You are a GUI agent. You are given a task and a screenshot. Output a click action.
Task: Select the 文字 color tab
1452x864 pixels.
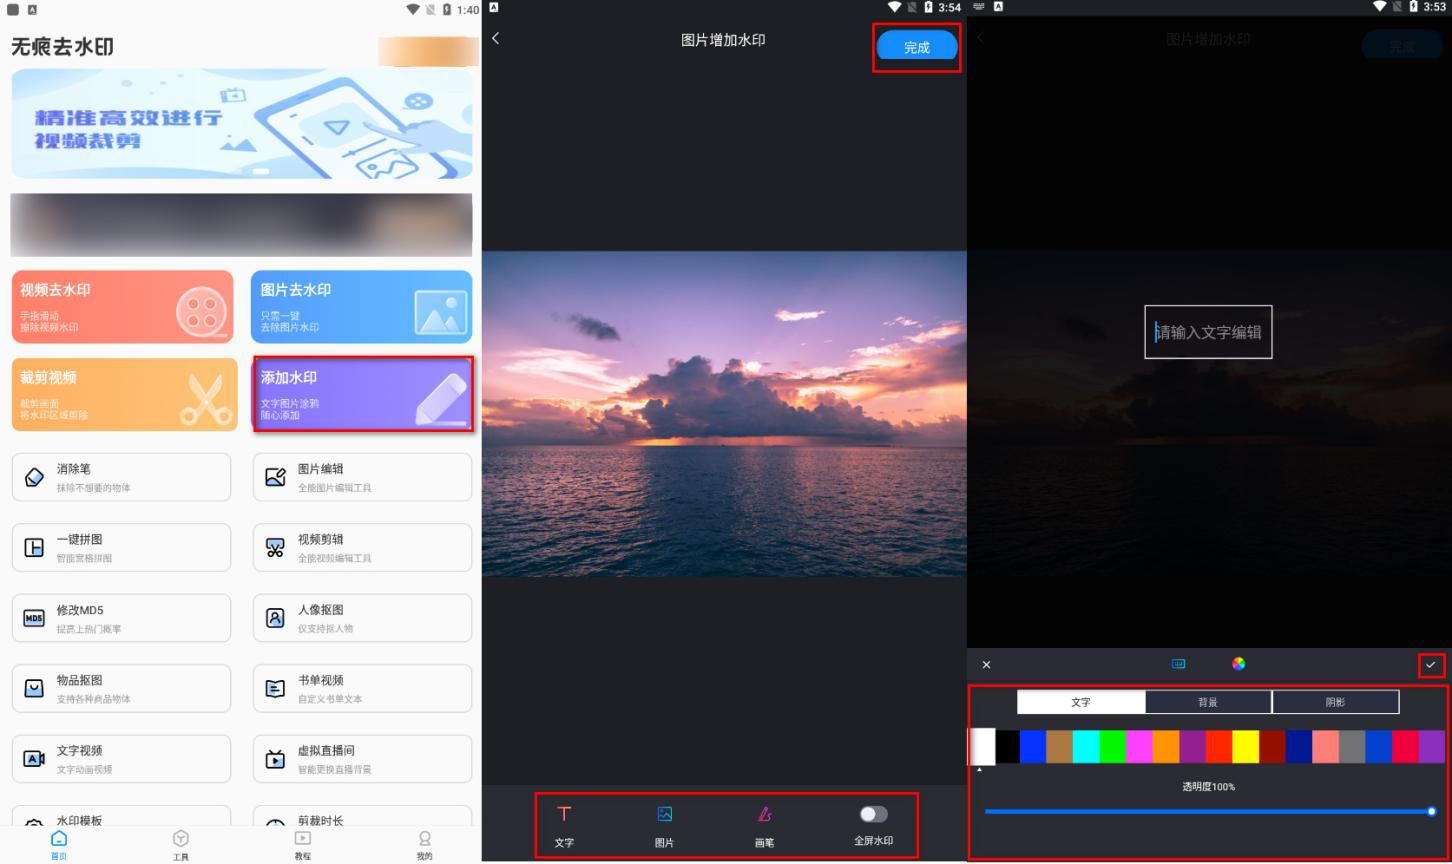tap(1081, 702)
